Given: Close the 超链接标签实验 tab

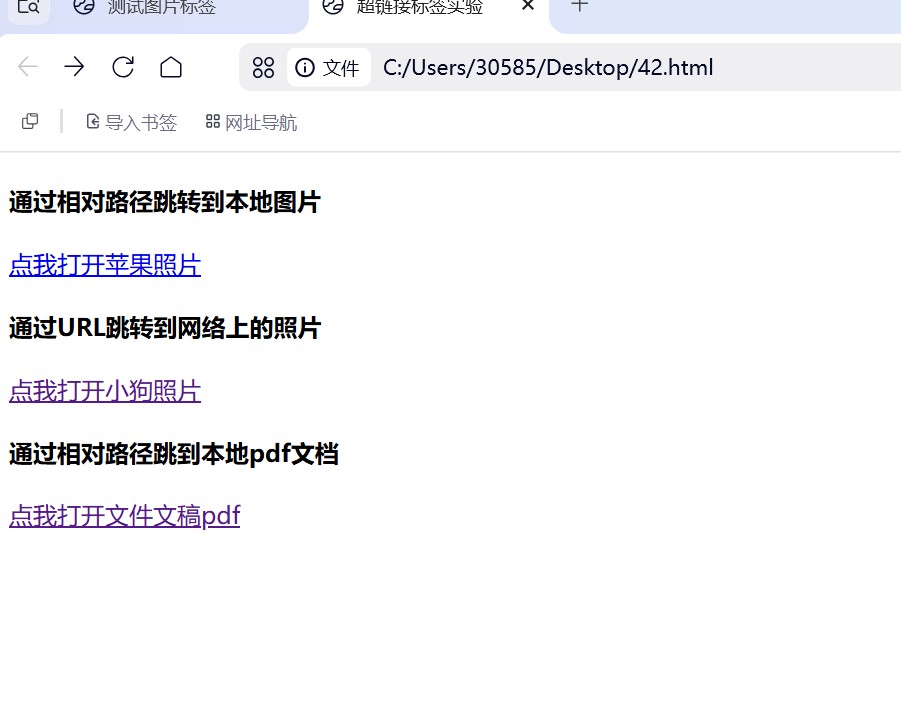Looking at the screenshot, I should [527, 6].
